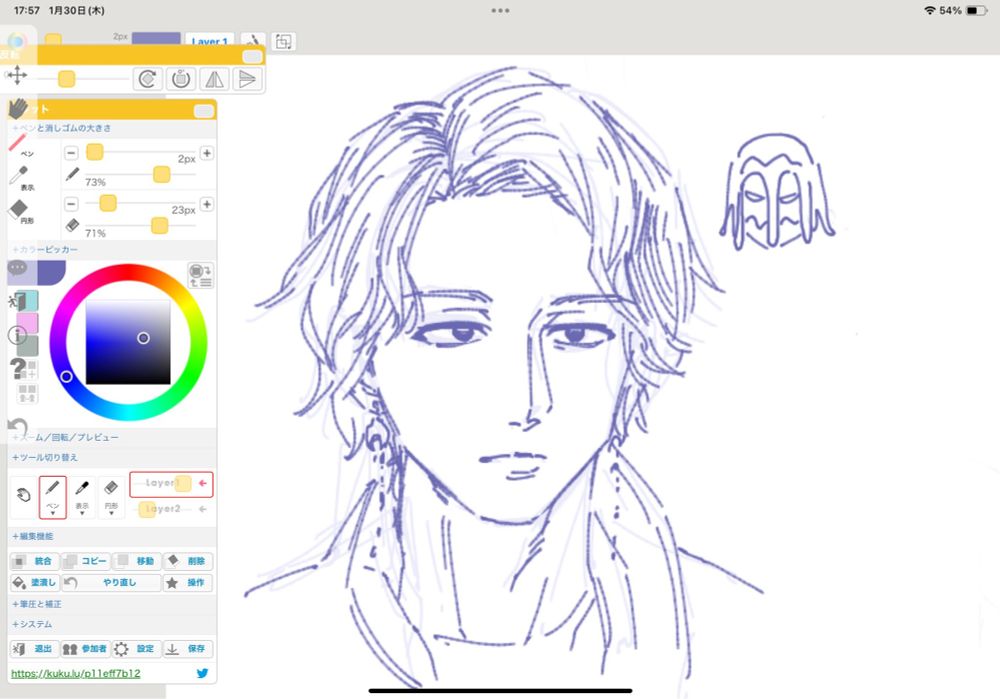Click the chat speech-bubble icon

click(x=17, y=268)
